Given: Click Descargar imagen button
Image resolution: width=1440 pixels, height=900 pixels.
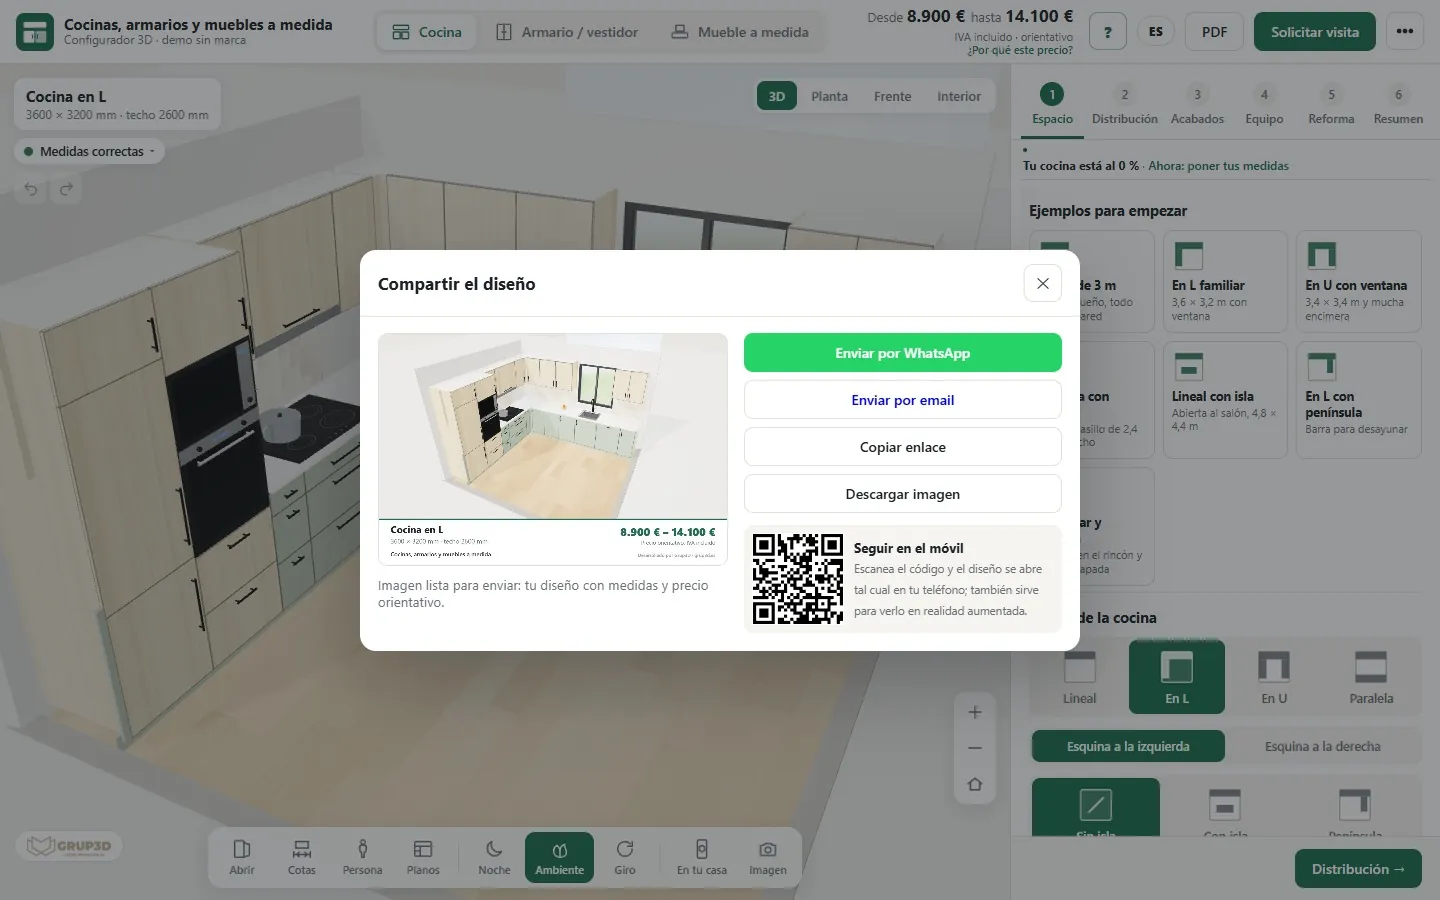Looking at the screenshot, I should (x=902, y=494).
